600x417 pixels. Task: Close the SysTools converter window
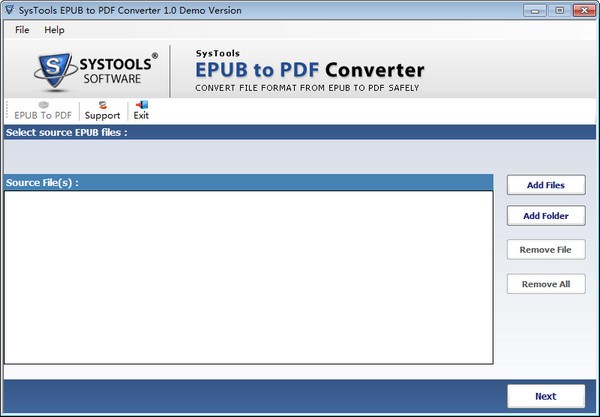(x=584, y=10)
